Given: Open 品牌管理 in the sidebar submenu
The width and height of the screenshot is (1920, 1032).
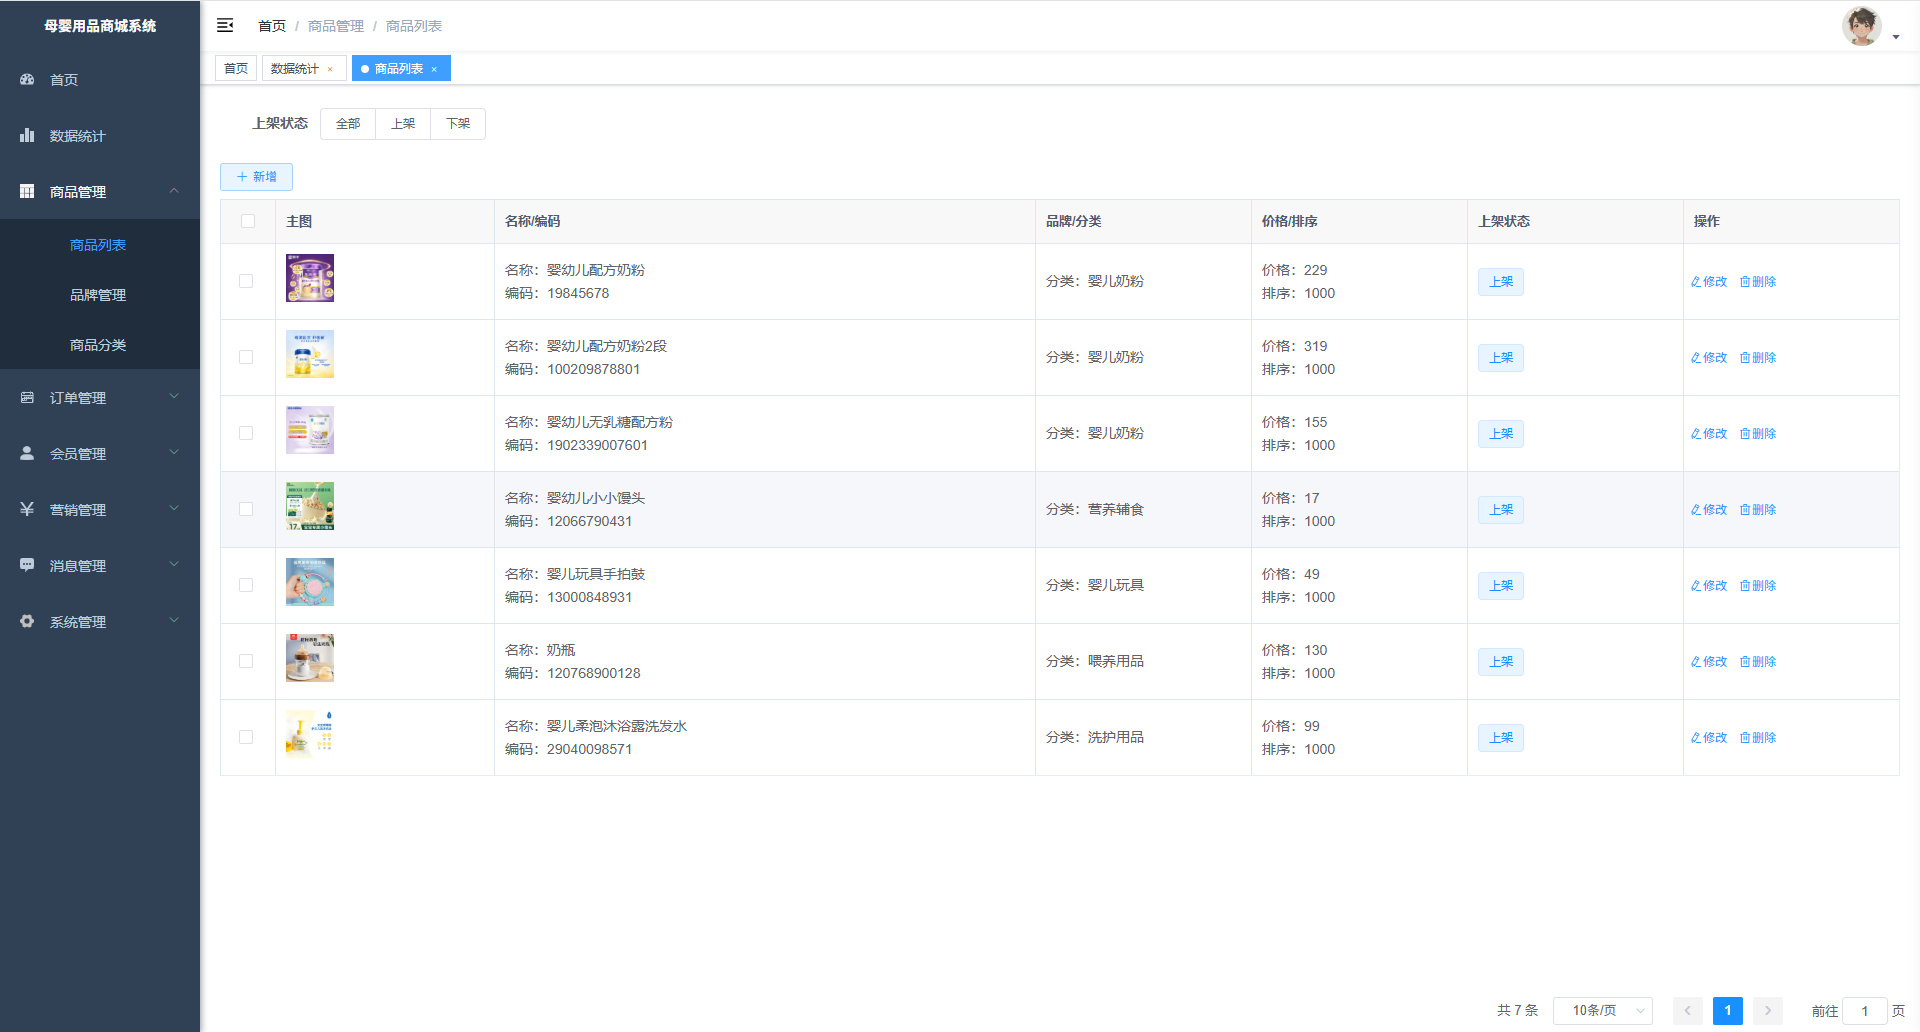Looking at the screenshot, I should pyautogui.click(x=98, y=295).
